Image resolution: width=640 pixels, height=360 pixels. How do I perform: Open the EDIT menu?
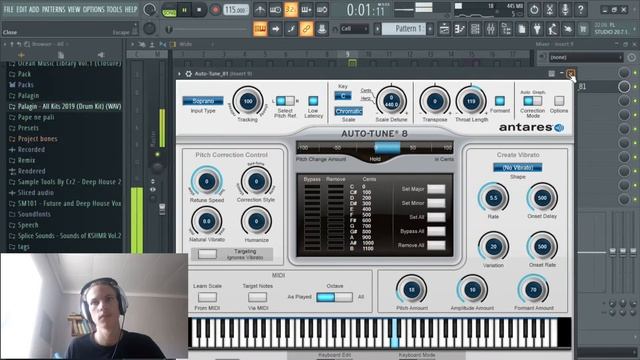click(22, 9)
